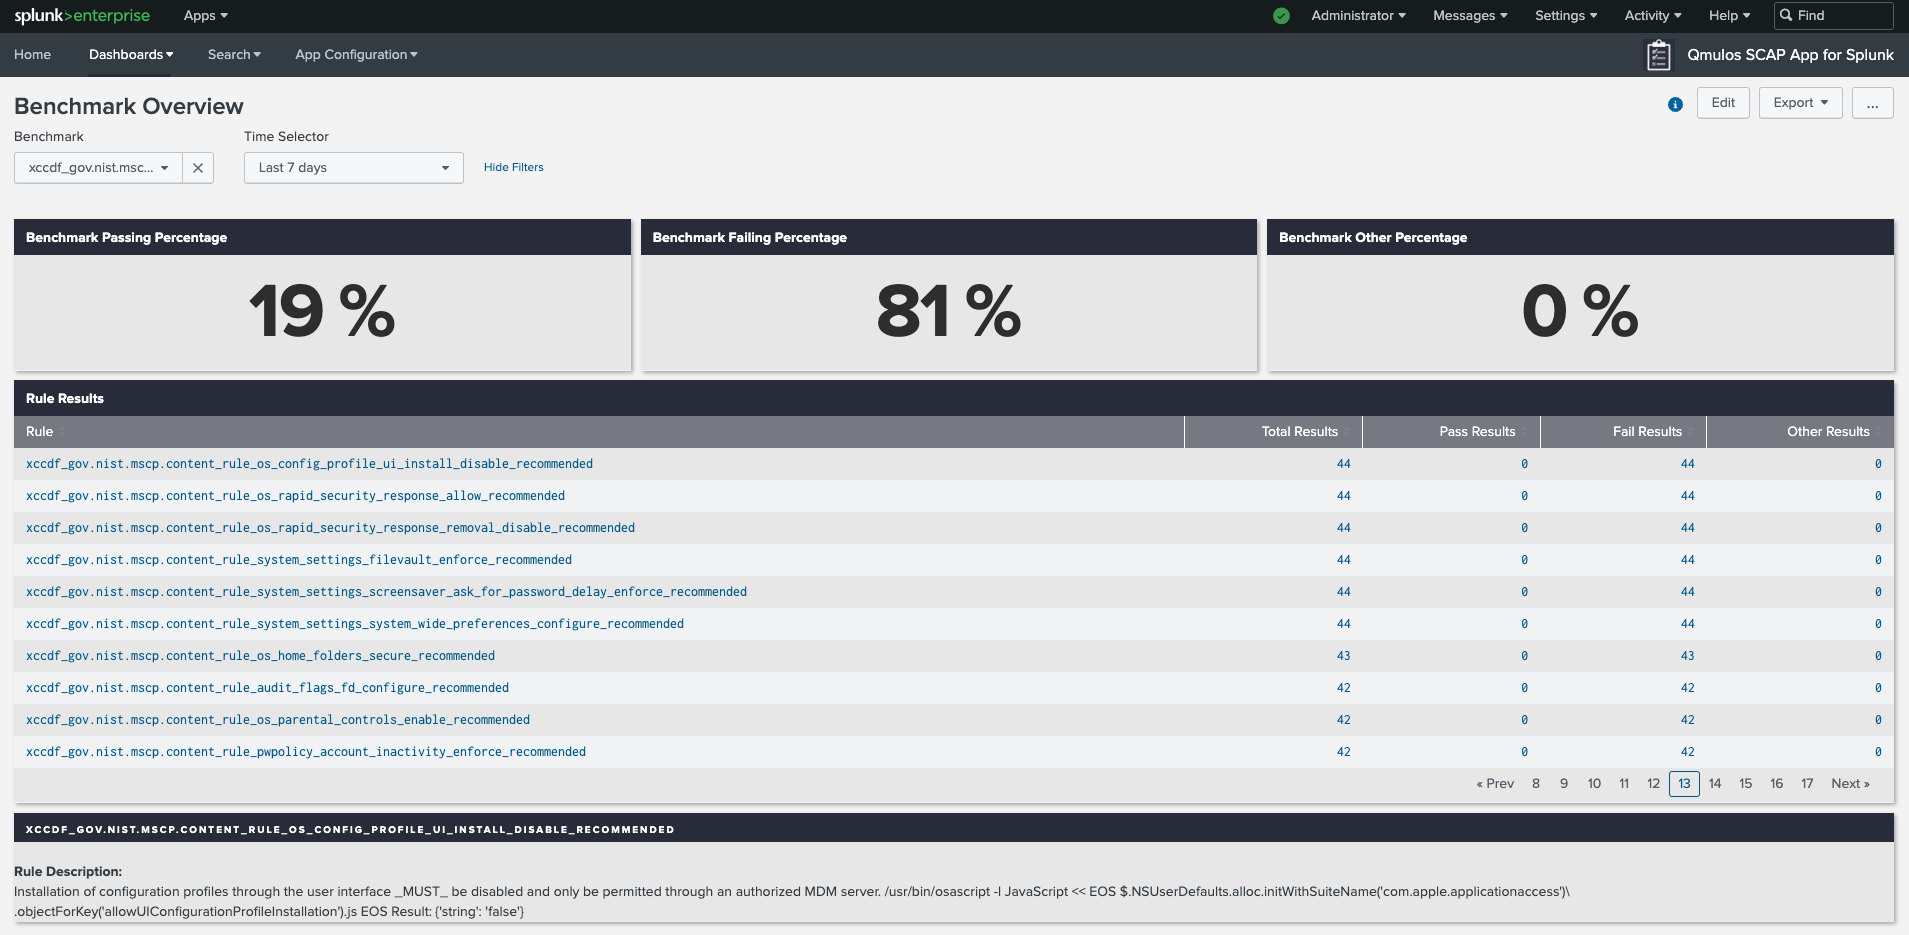Sort by Total Results column header
Screen dimensions: 1909x935
tap(1273, 432)
